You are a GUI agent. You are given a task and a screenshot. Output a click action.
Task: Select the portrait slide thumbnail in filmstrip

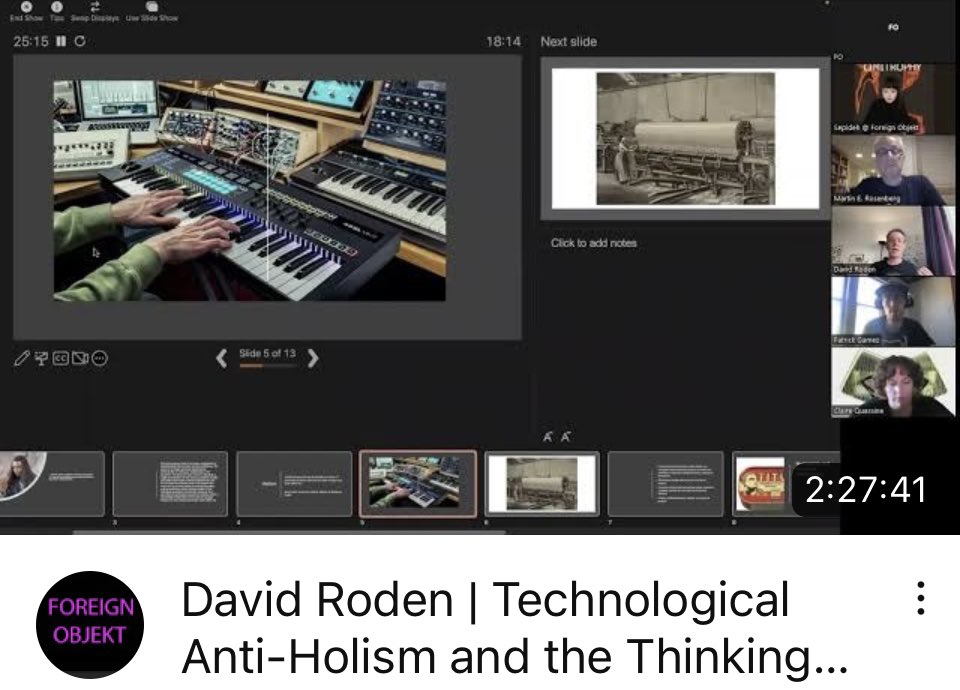point(52,484)
